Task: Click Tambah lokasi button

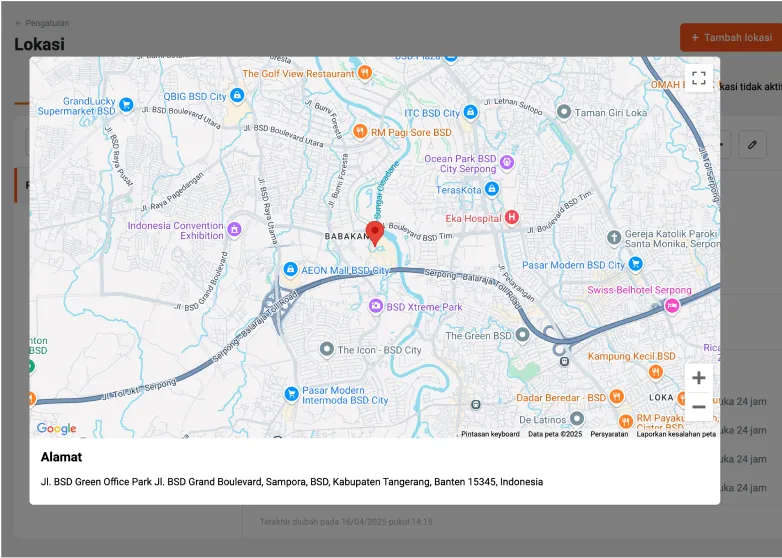Action: 731,37
